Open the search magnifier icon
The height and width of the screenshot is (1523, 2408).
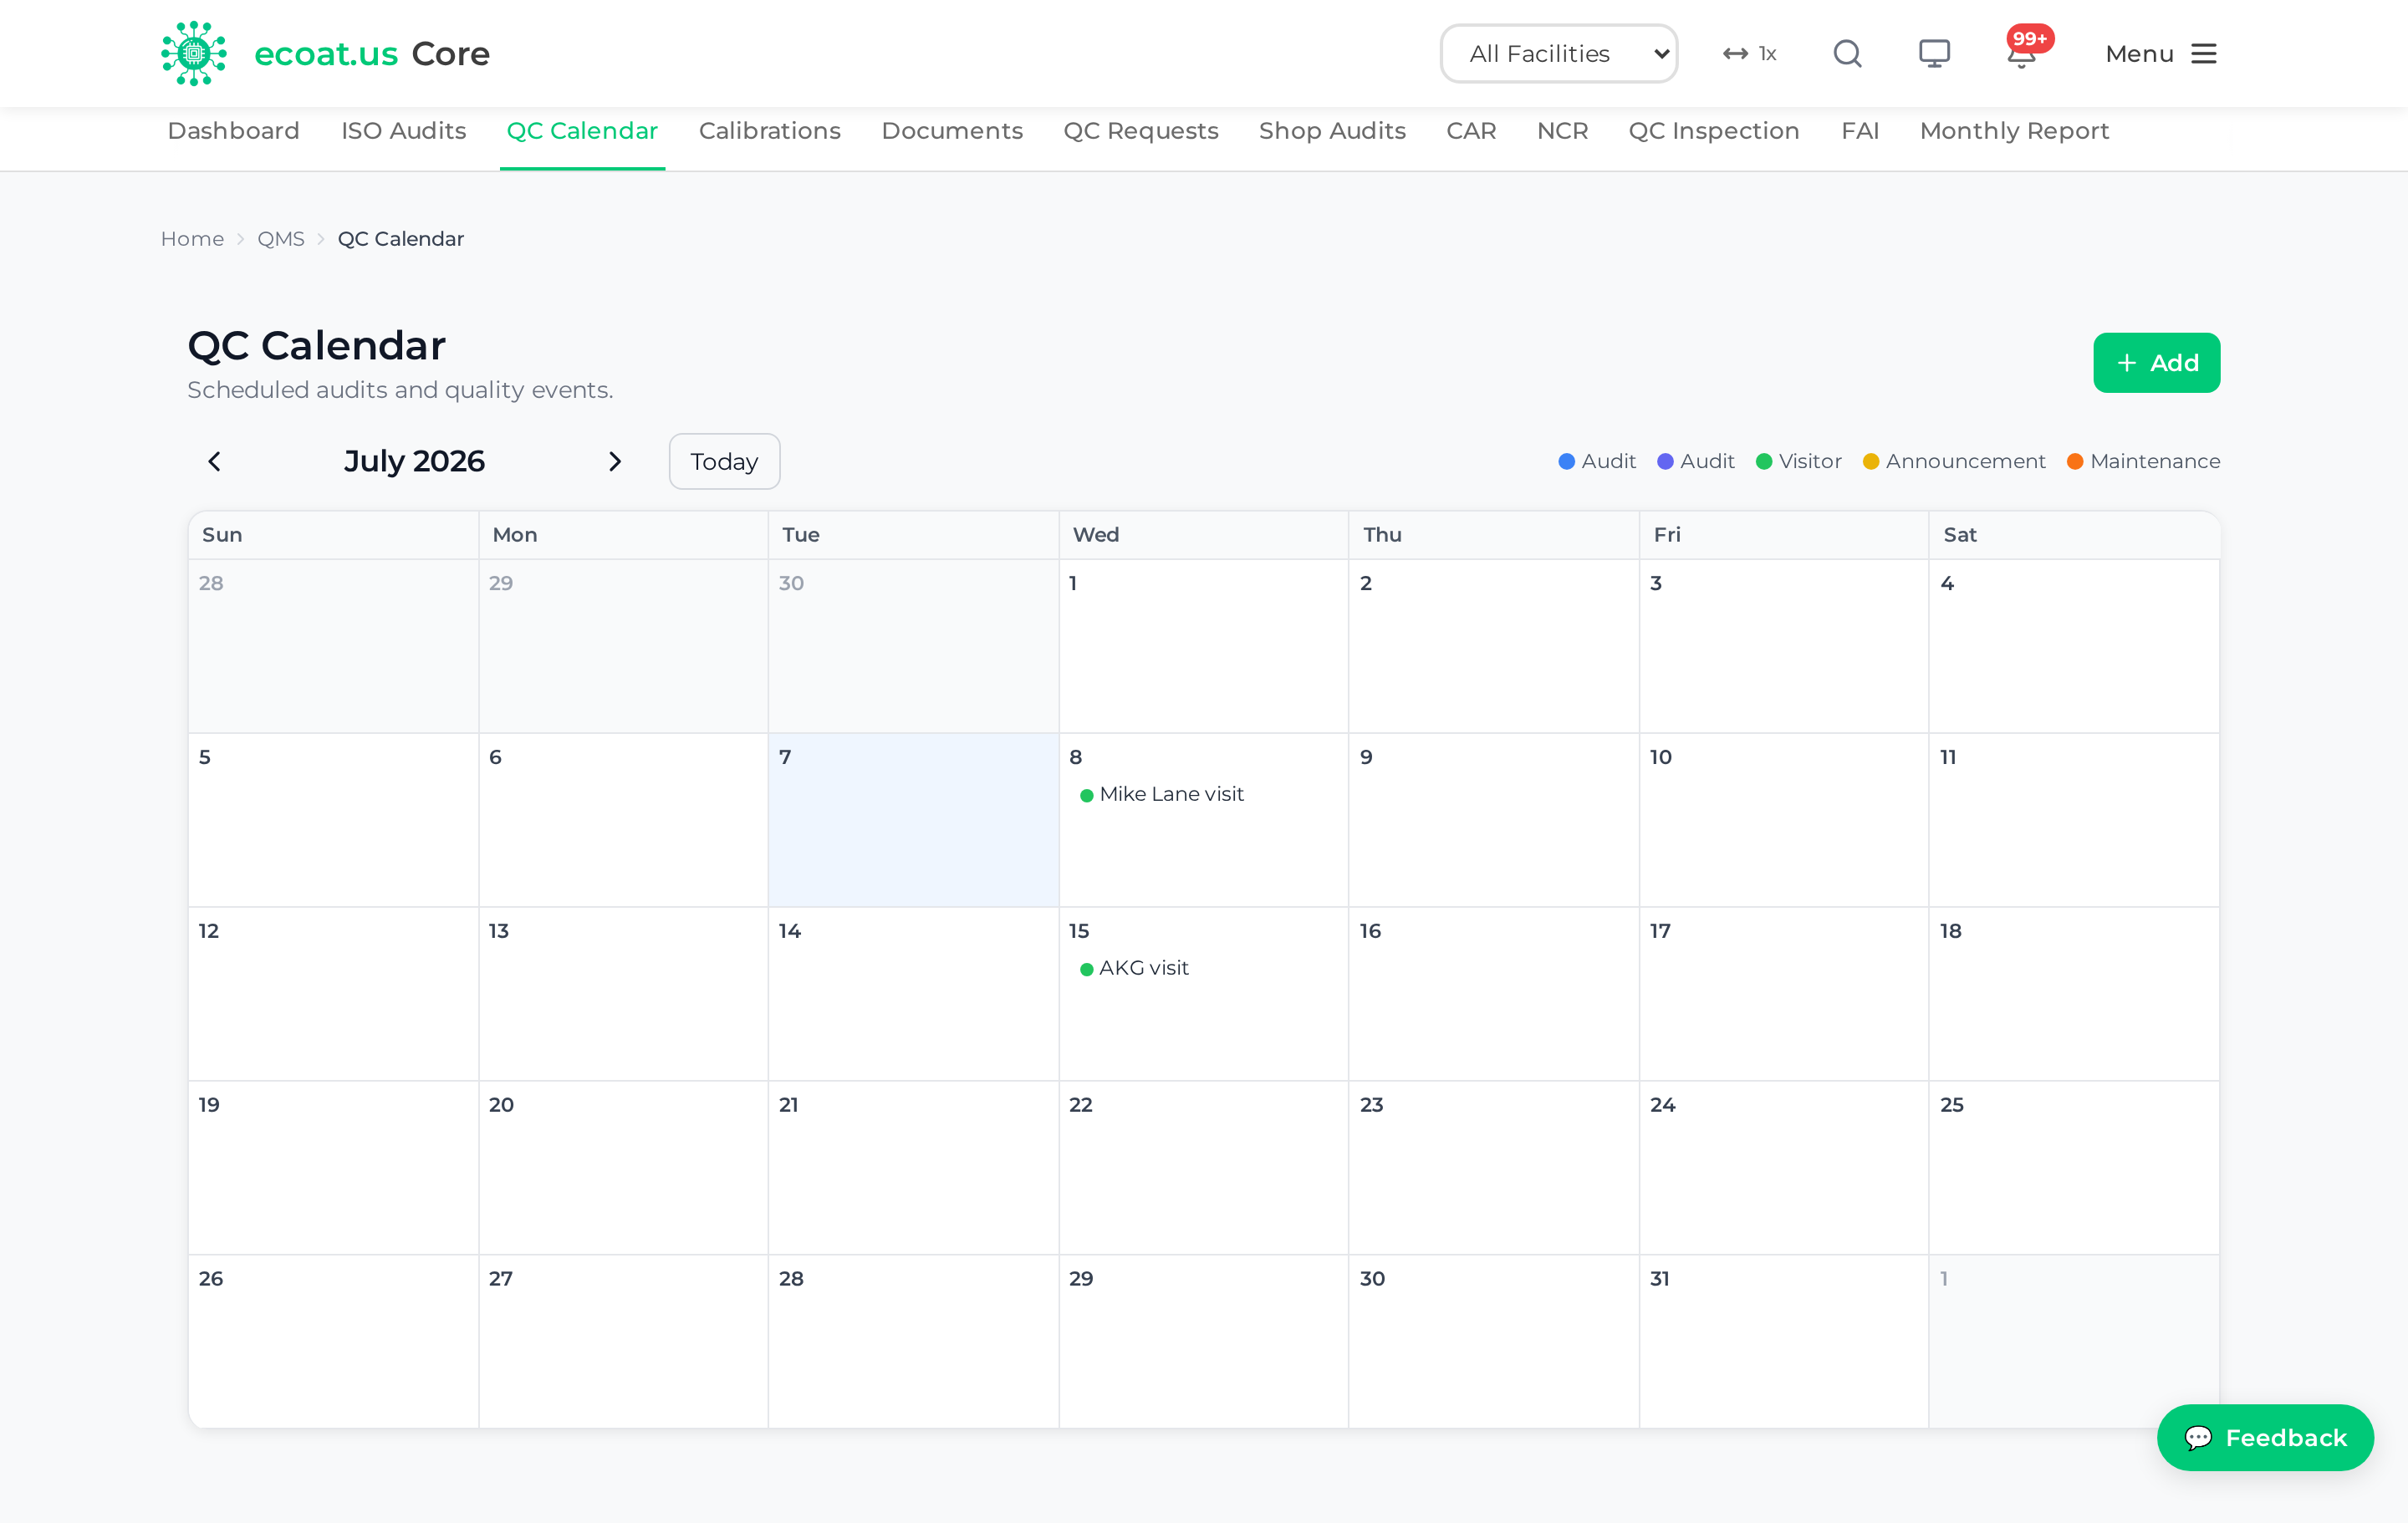pos(1847,53)
